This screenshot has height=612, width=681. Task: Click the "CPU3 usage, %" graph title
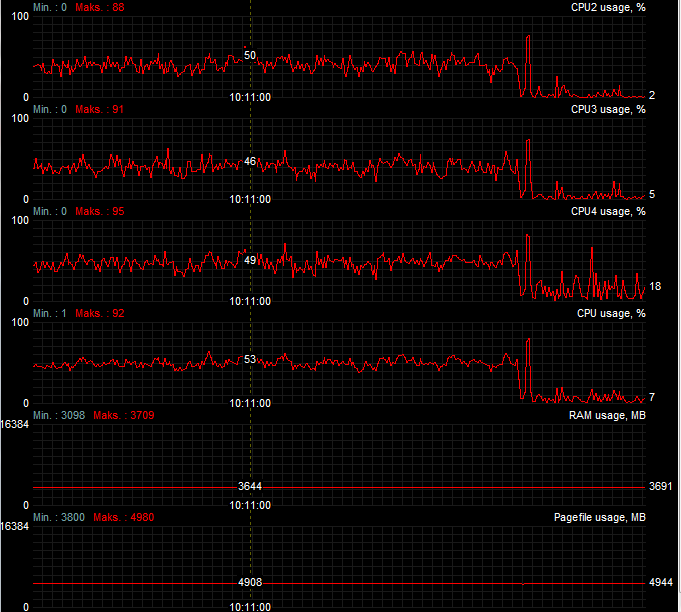click(608, 109)
